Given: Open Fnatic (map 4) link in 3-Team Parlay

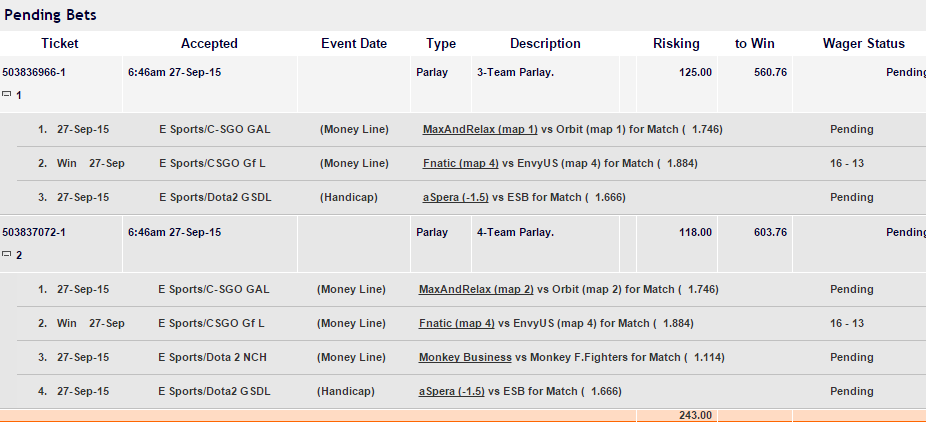Looking at the screenshot, I should click(x=460, y=164).
